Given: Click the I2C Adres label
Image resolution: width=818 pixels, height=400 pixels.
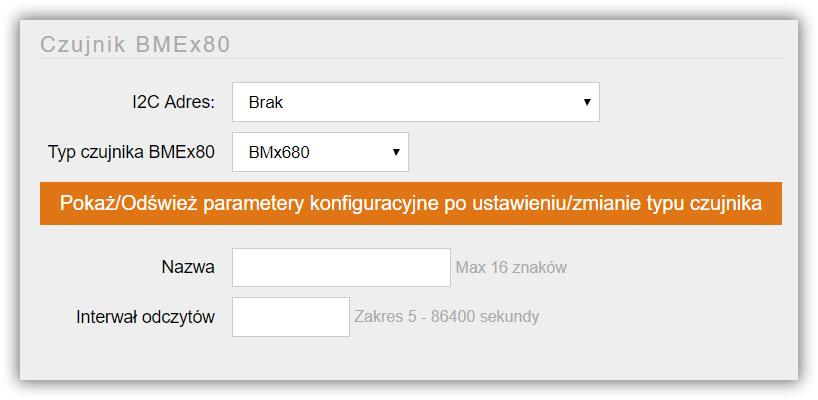Looking at the screenshot, I should (173, 102).
